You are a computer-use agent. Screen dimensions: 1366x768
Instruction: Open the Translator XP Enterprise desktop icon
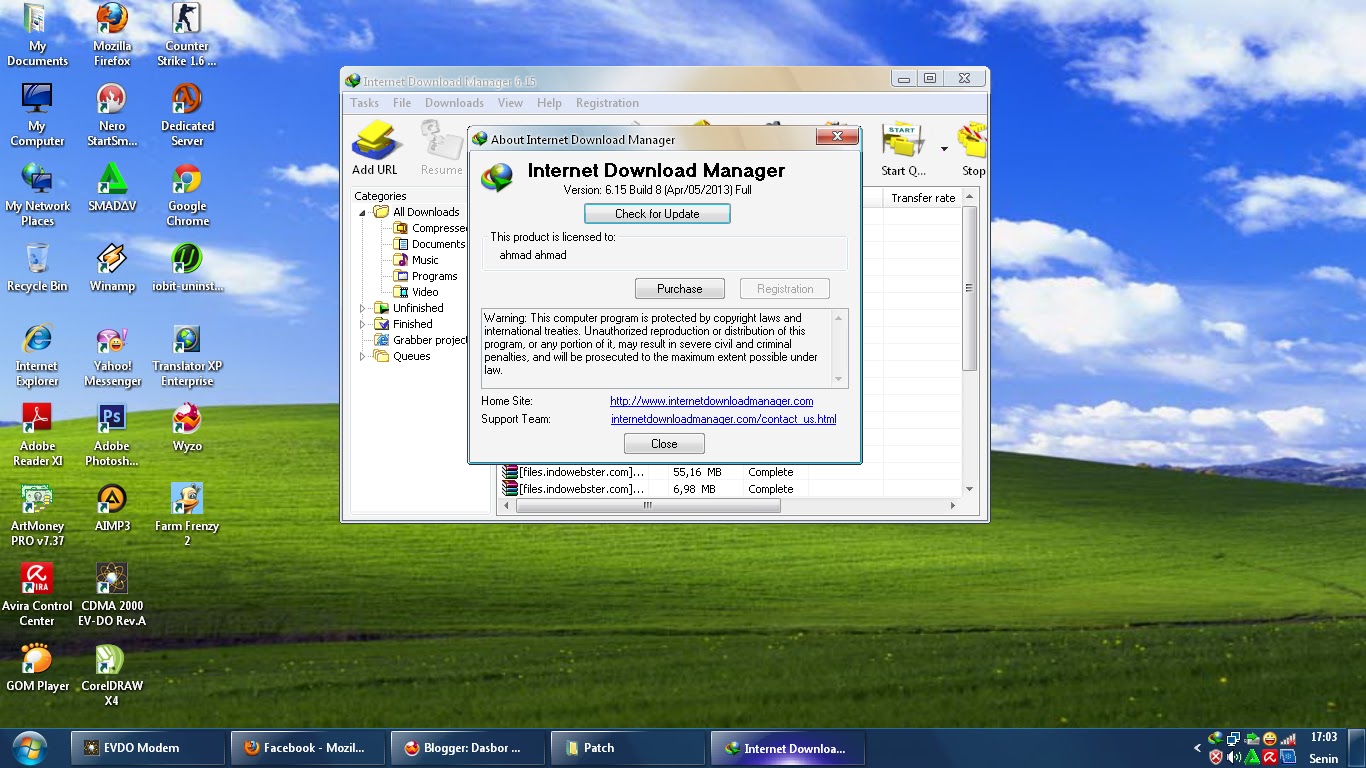[187, 355]
